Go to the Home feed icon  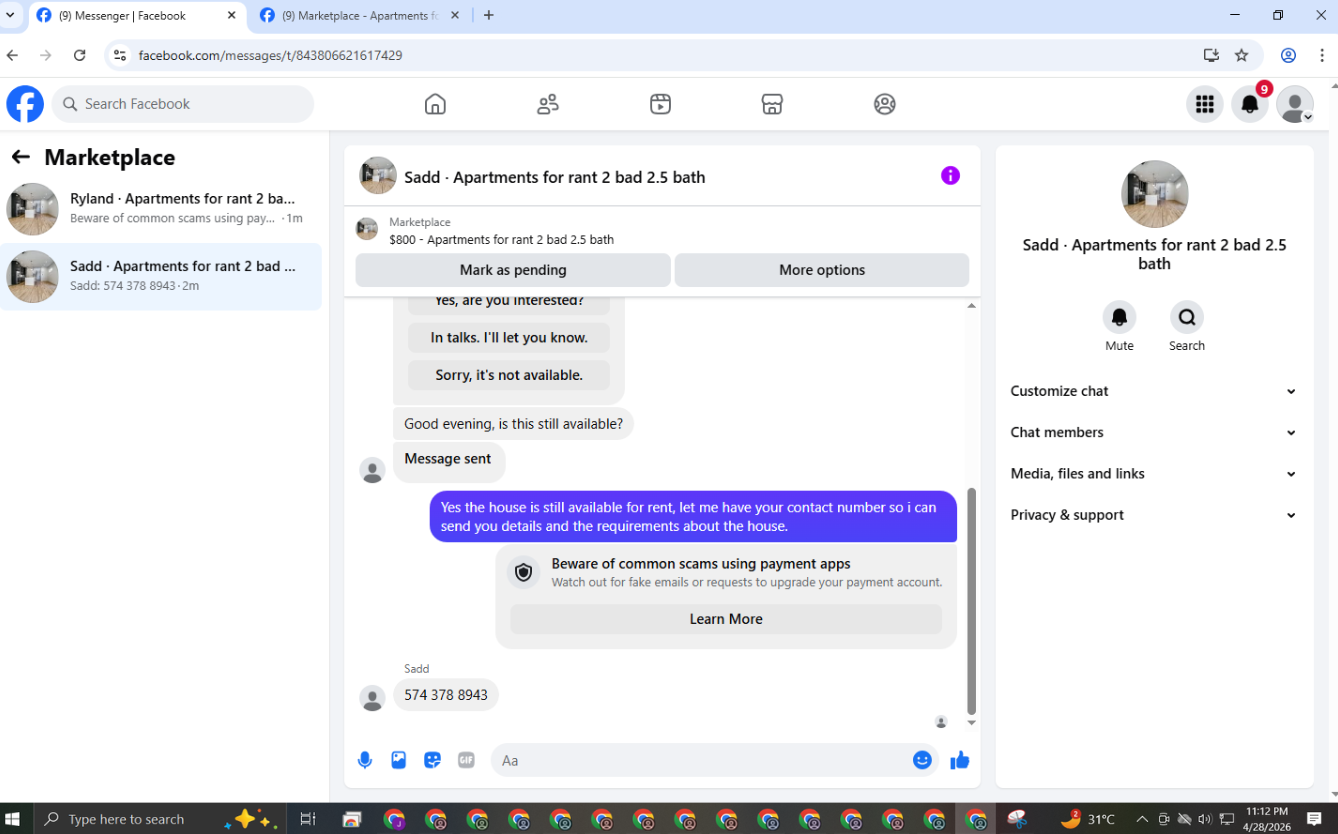coord(435,104)
